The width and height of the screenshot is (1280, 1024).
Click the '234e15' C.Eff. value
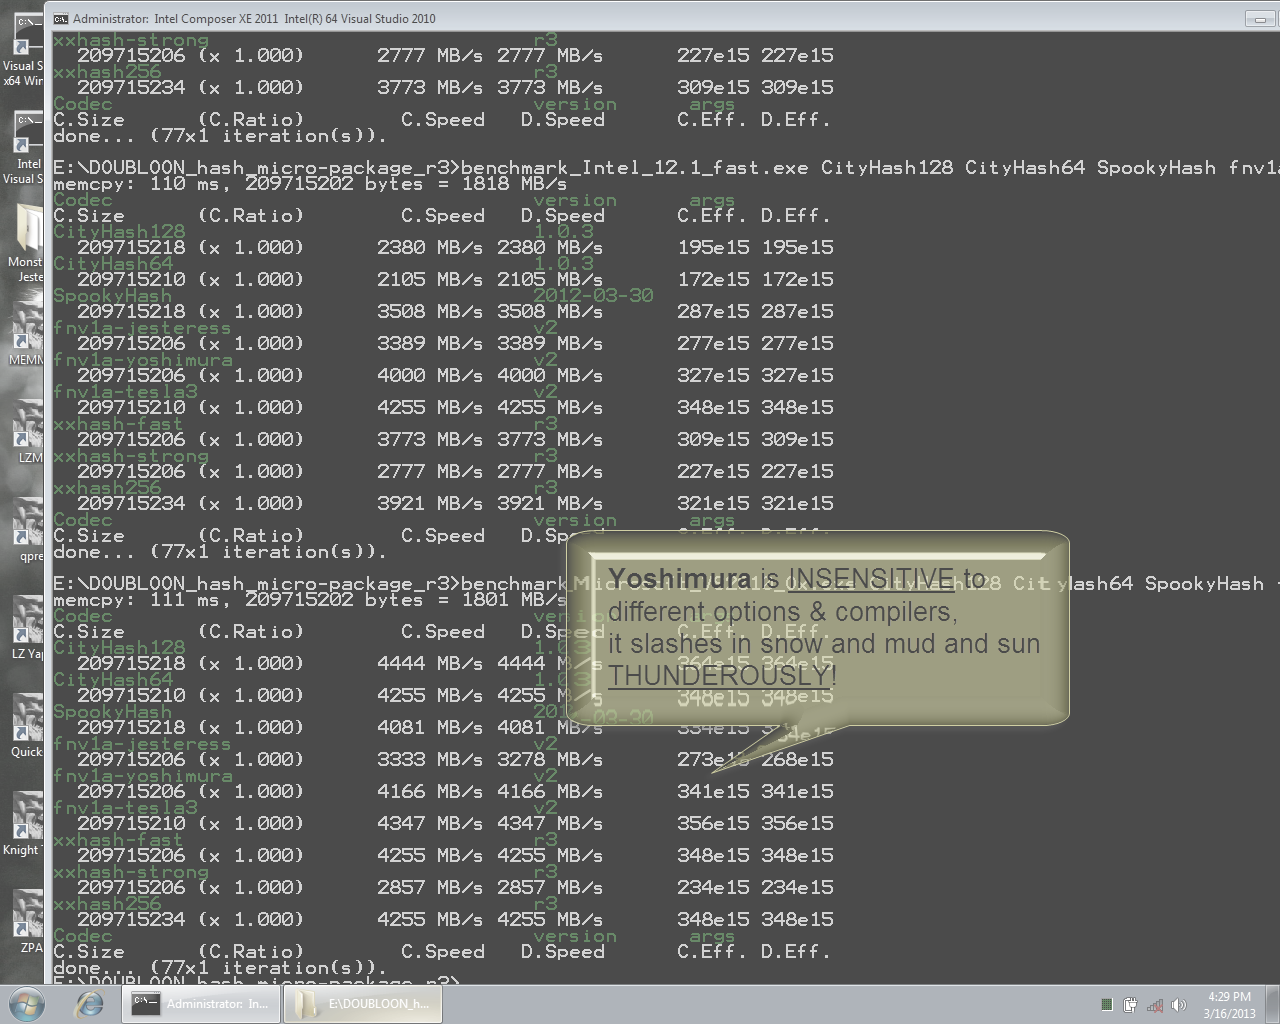[713, 887]
